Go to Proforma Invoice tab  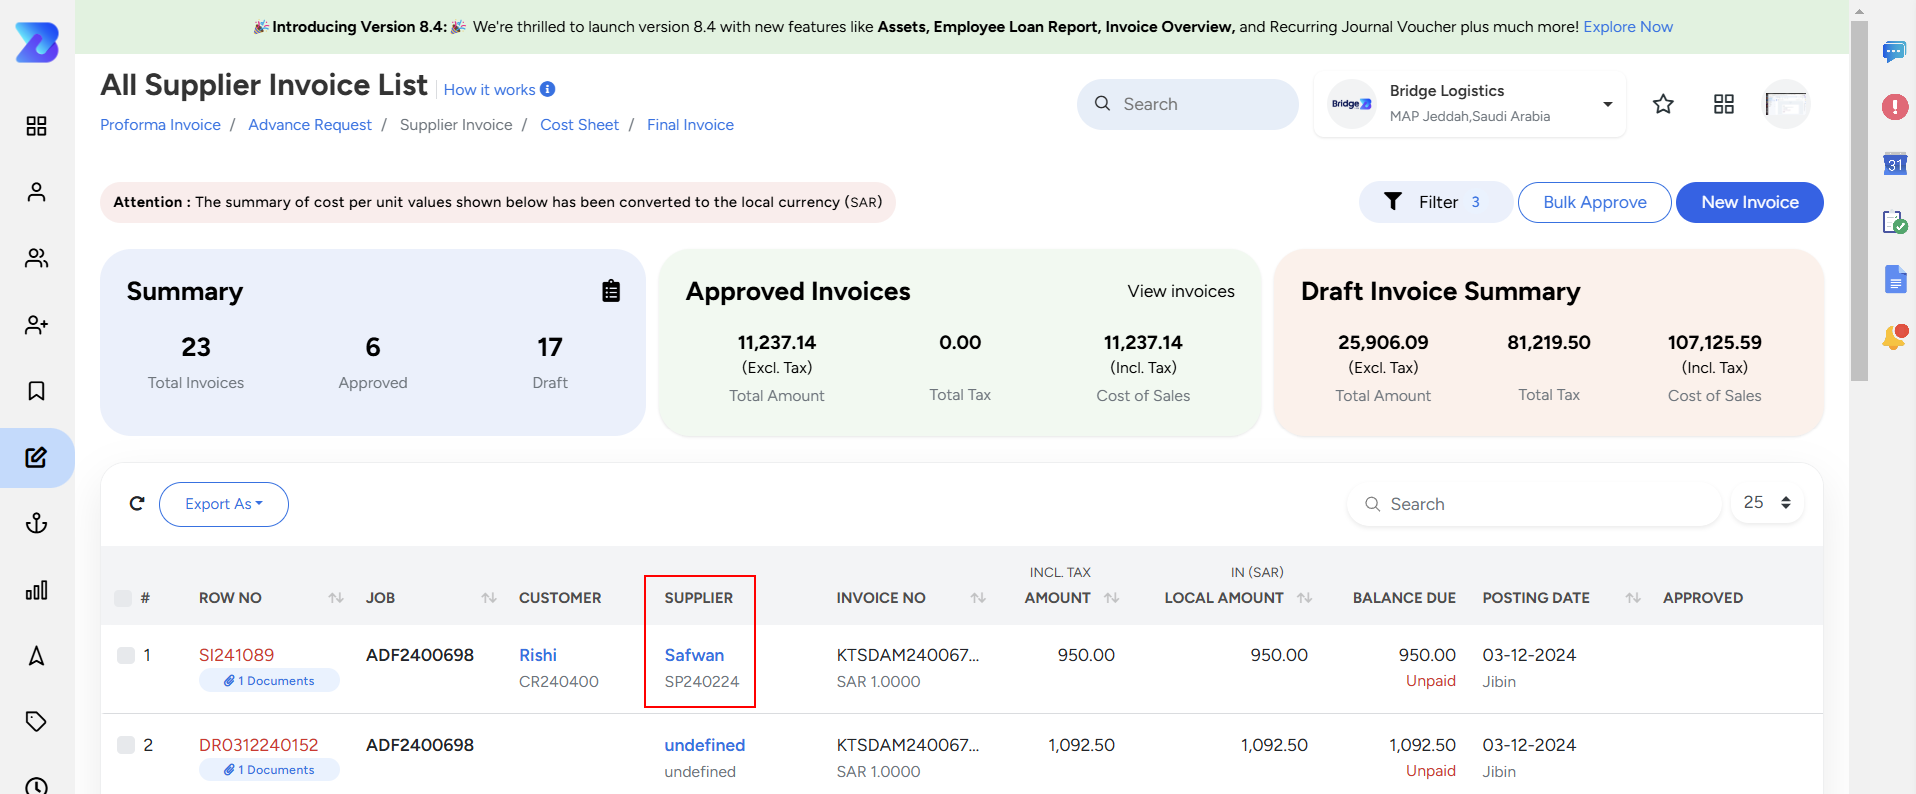pyautogui.click(x=160, y=125)
